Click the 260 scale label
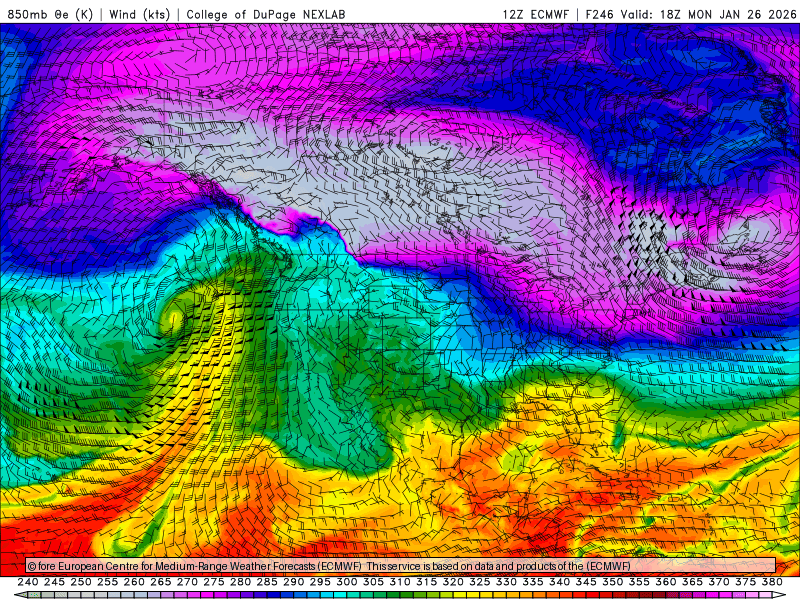 point(134,582)
